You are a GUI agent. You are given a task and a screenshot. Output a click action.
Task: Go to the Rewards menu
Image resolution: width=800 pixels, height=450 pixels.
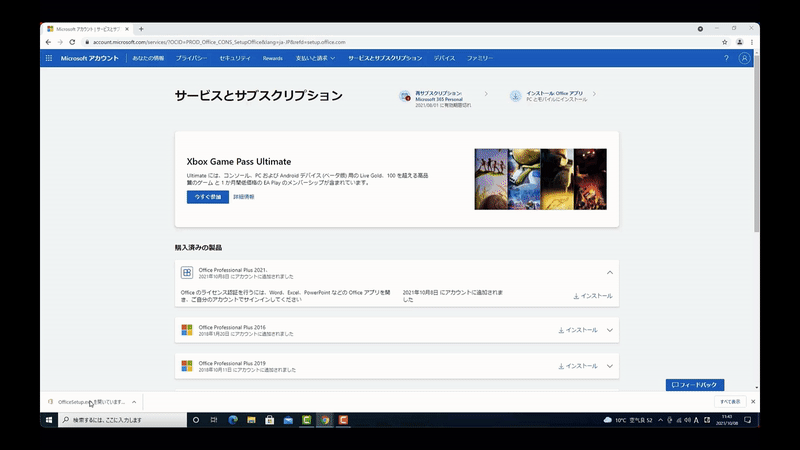(x=272, y=58)
